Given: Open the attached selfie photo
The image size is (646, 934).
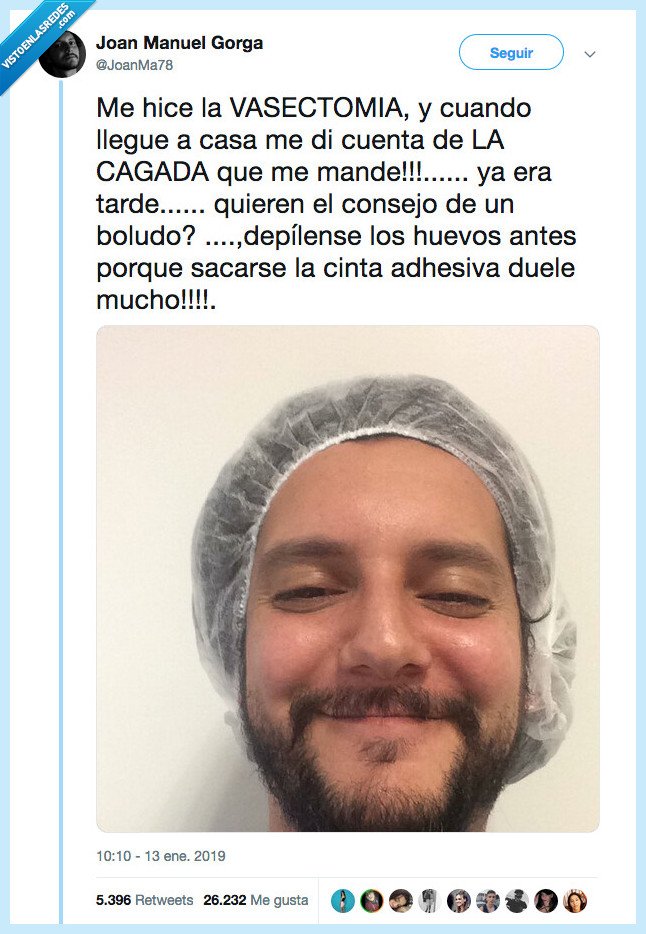Looking at the screenshot, I should coord(348,578).
